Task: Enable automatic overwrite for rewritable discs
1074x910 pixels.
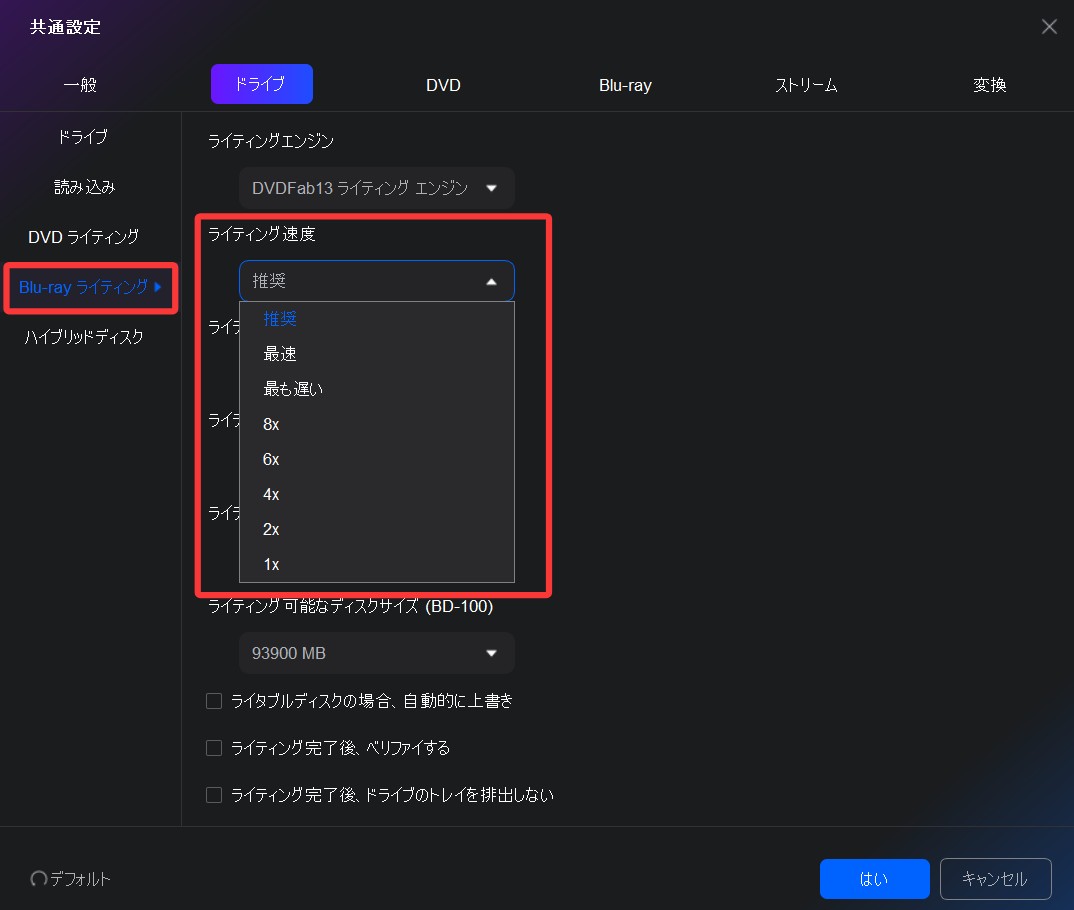Action: [x=213, y=700]
